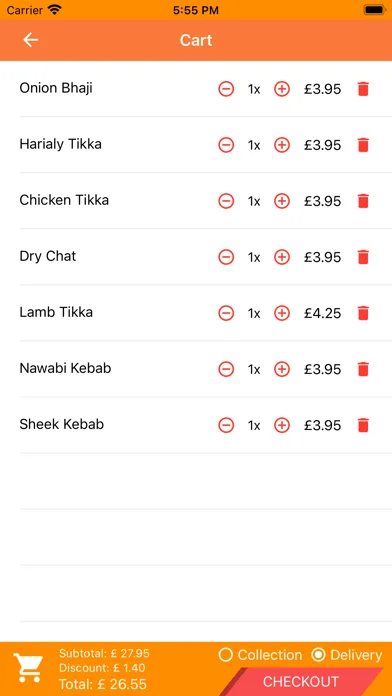Remove Harialy Tikka using trash icon
Screen dimensions: 392x696
click(x=363, y=145)
